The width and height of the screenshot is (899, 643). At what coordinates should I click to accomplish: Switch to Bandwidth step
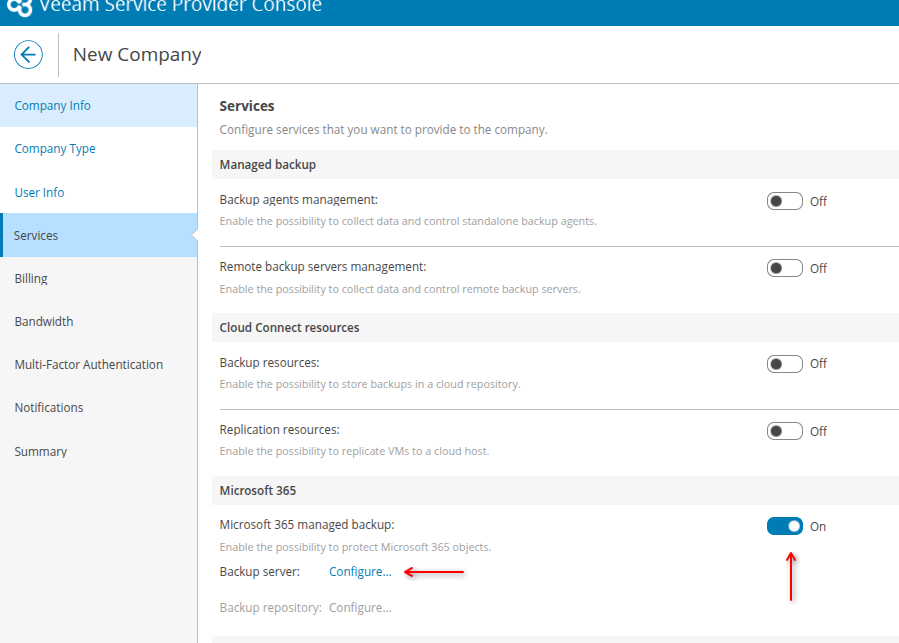[44, 321]
